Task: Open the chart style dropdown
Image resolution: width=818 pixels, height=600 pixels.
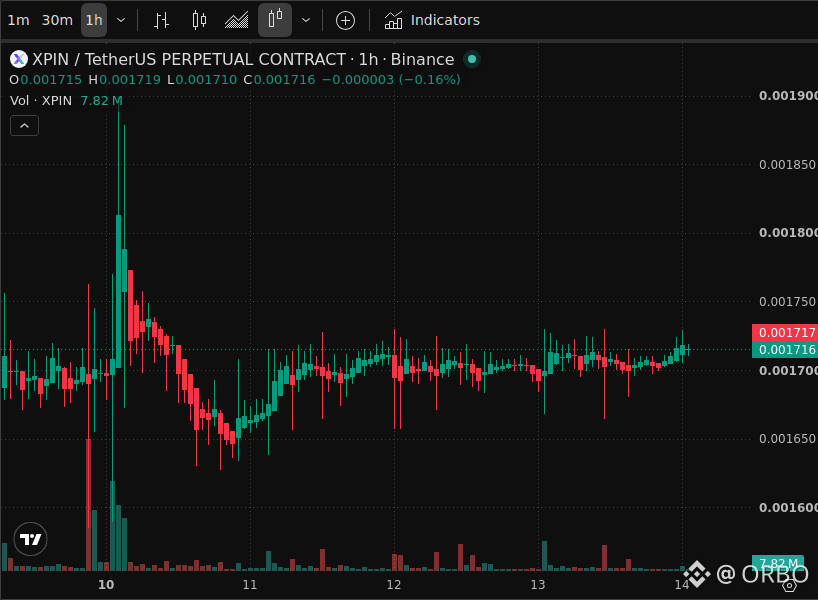Action: tap(306, 20)
